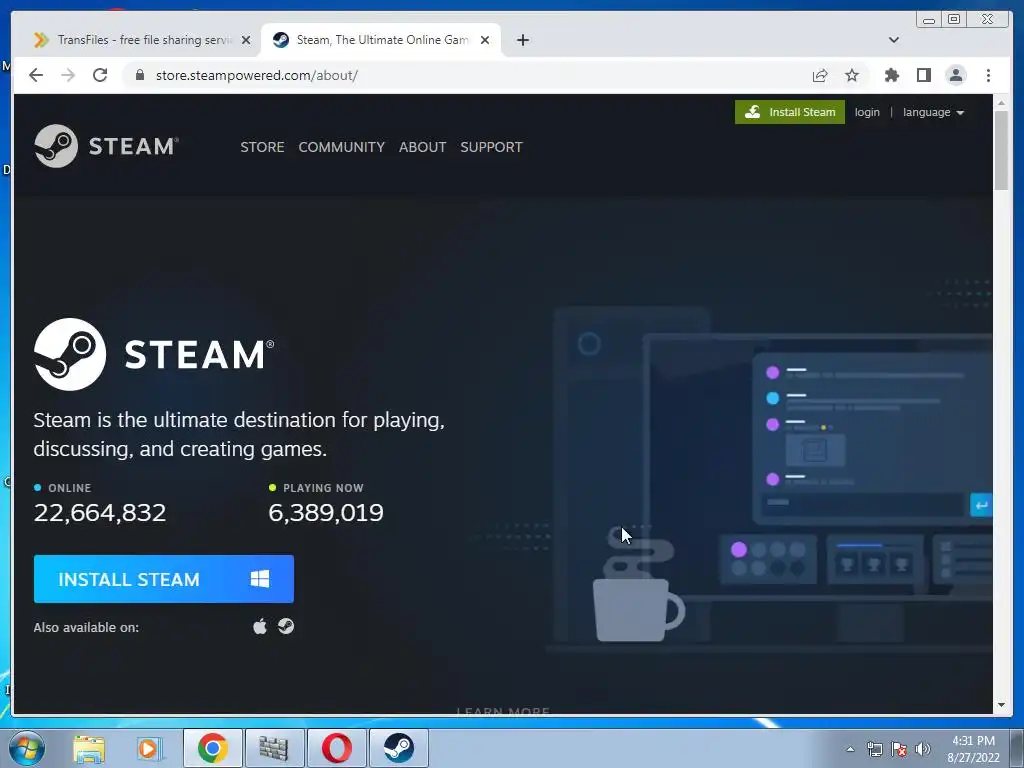The width and height of the screenshot is (1024, 768).
Task: Open the Chrome profile avatar
Action: [x=955, y=75]
